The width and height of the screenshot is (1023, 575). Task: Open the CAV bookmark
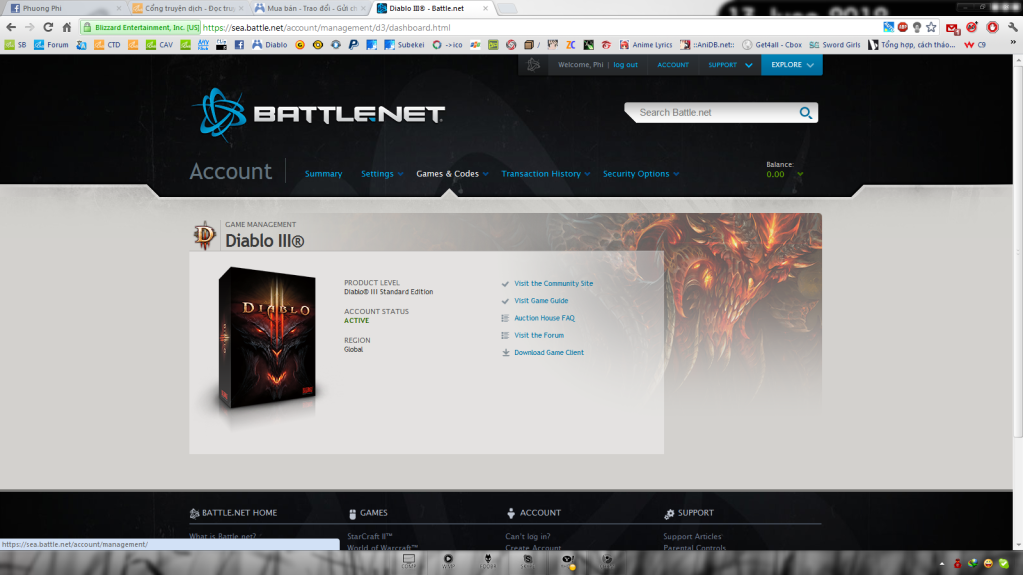[x=159, y=45]
